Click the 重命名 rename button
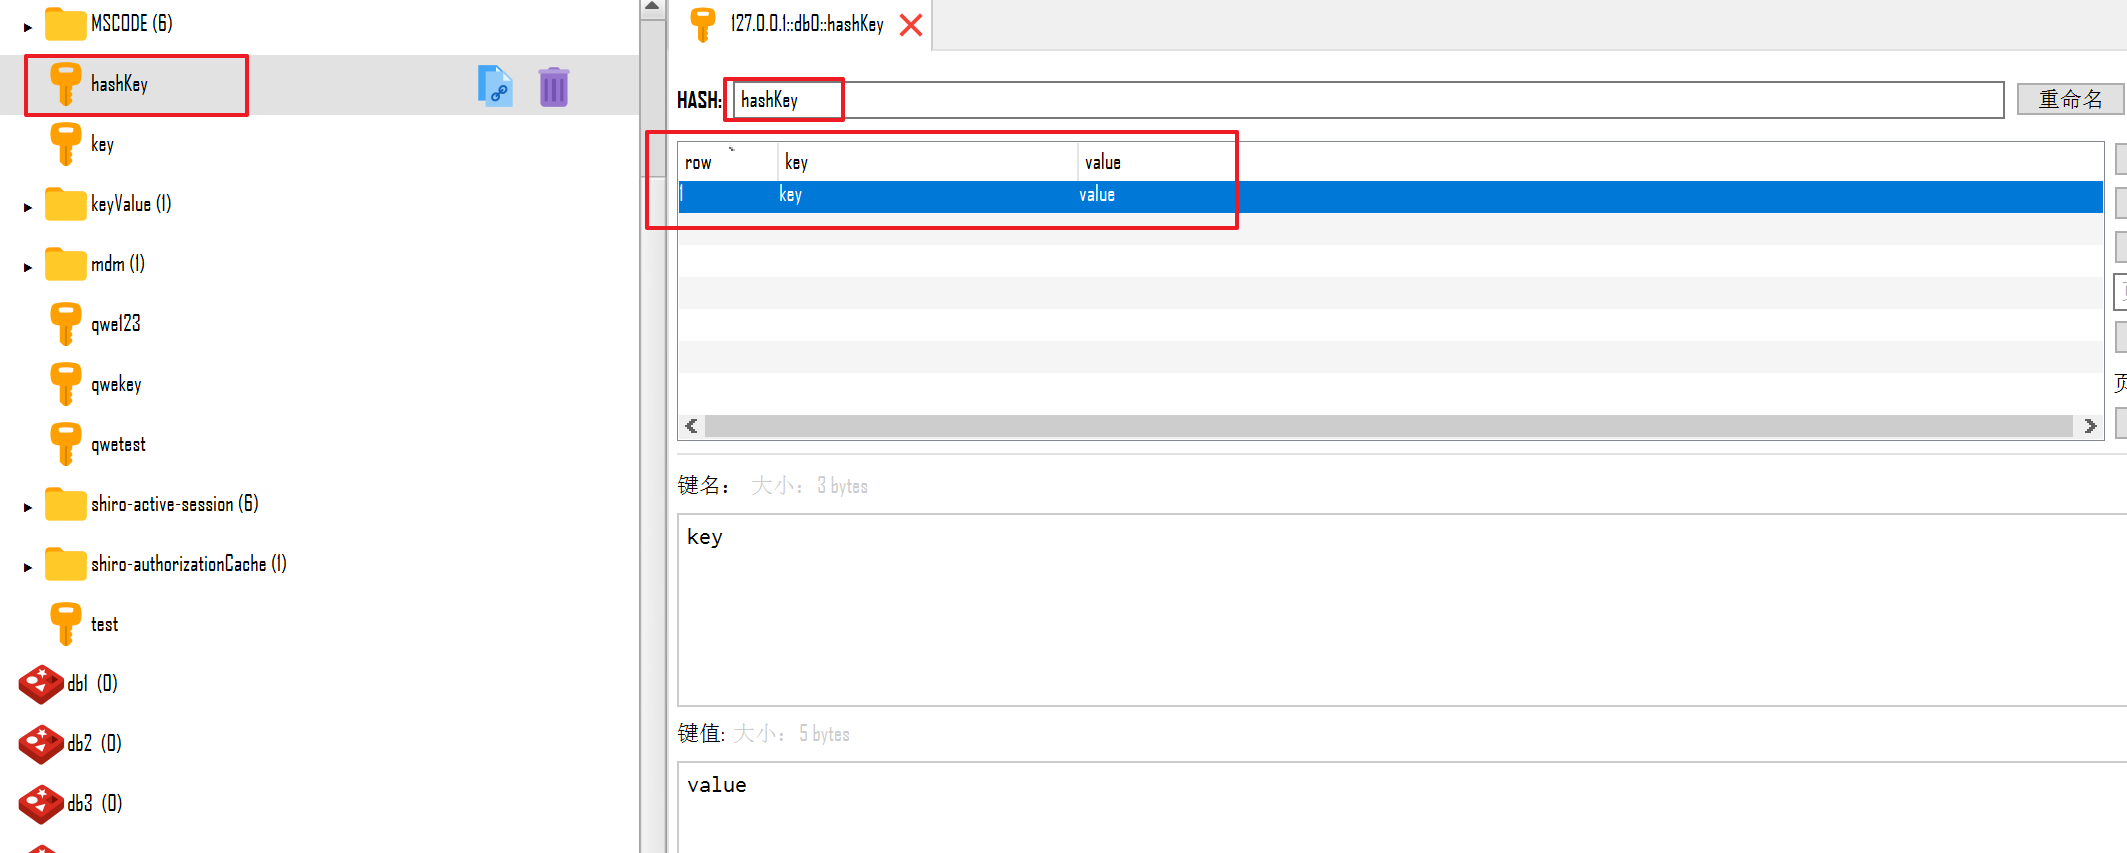This screenshot has height=853, width=2127. (2071, 99)
